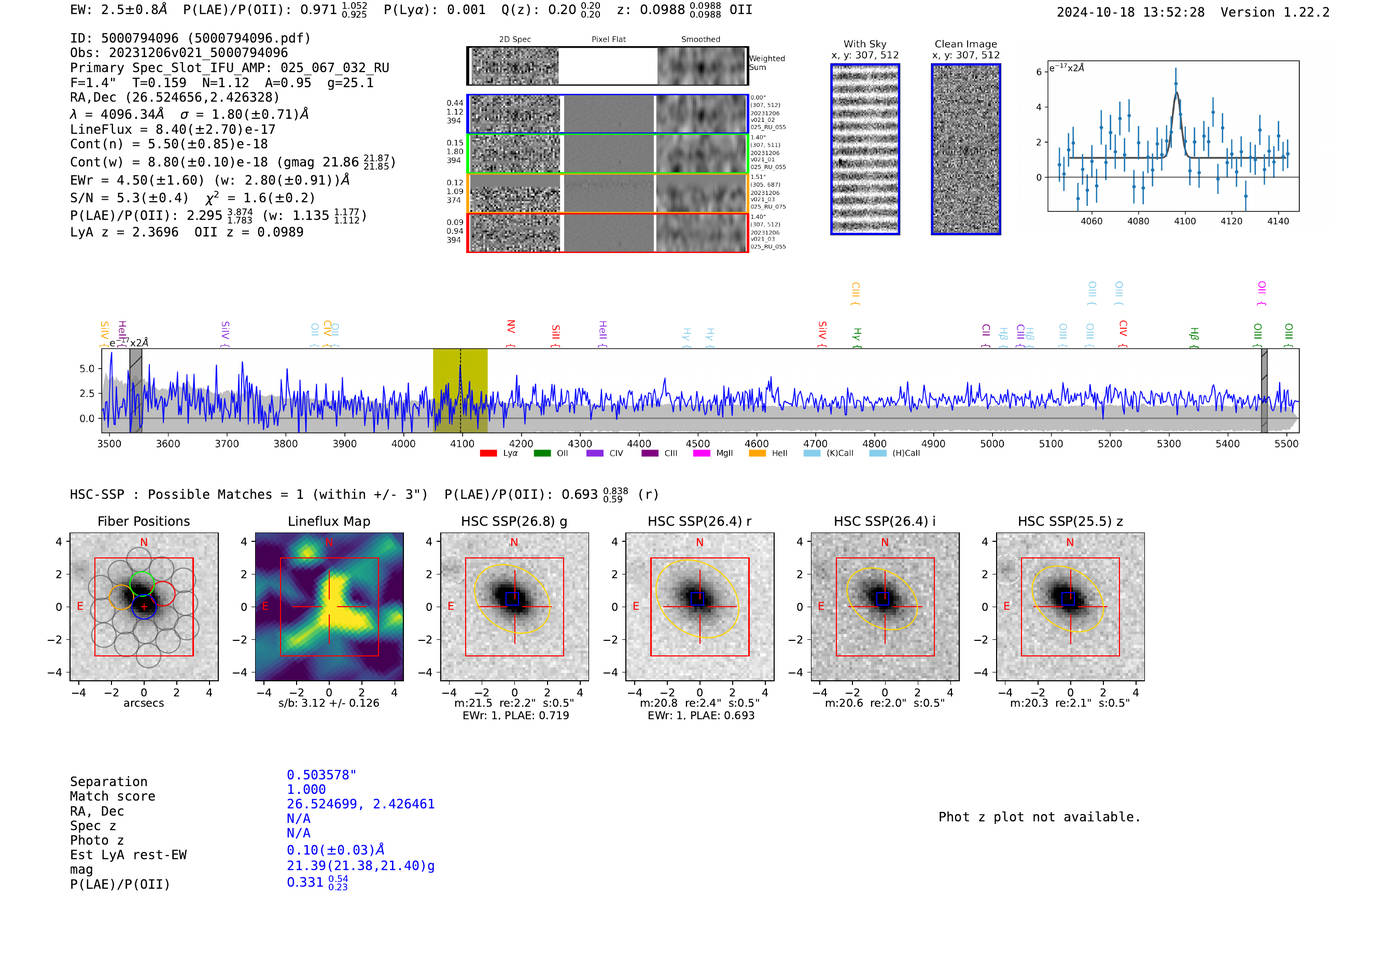Click the m:20.3 re:2.1" caption under z image
The width and height of the screenshot is (1400, 953).
tap(1070, 703)
